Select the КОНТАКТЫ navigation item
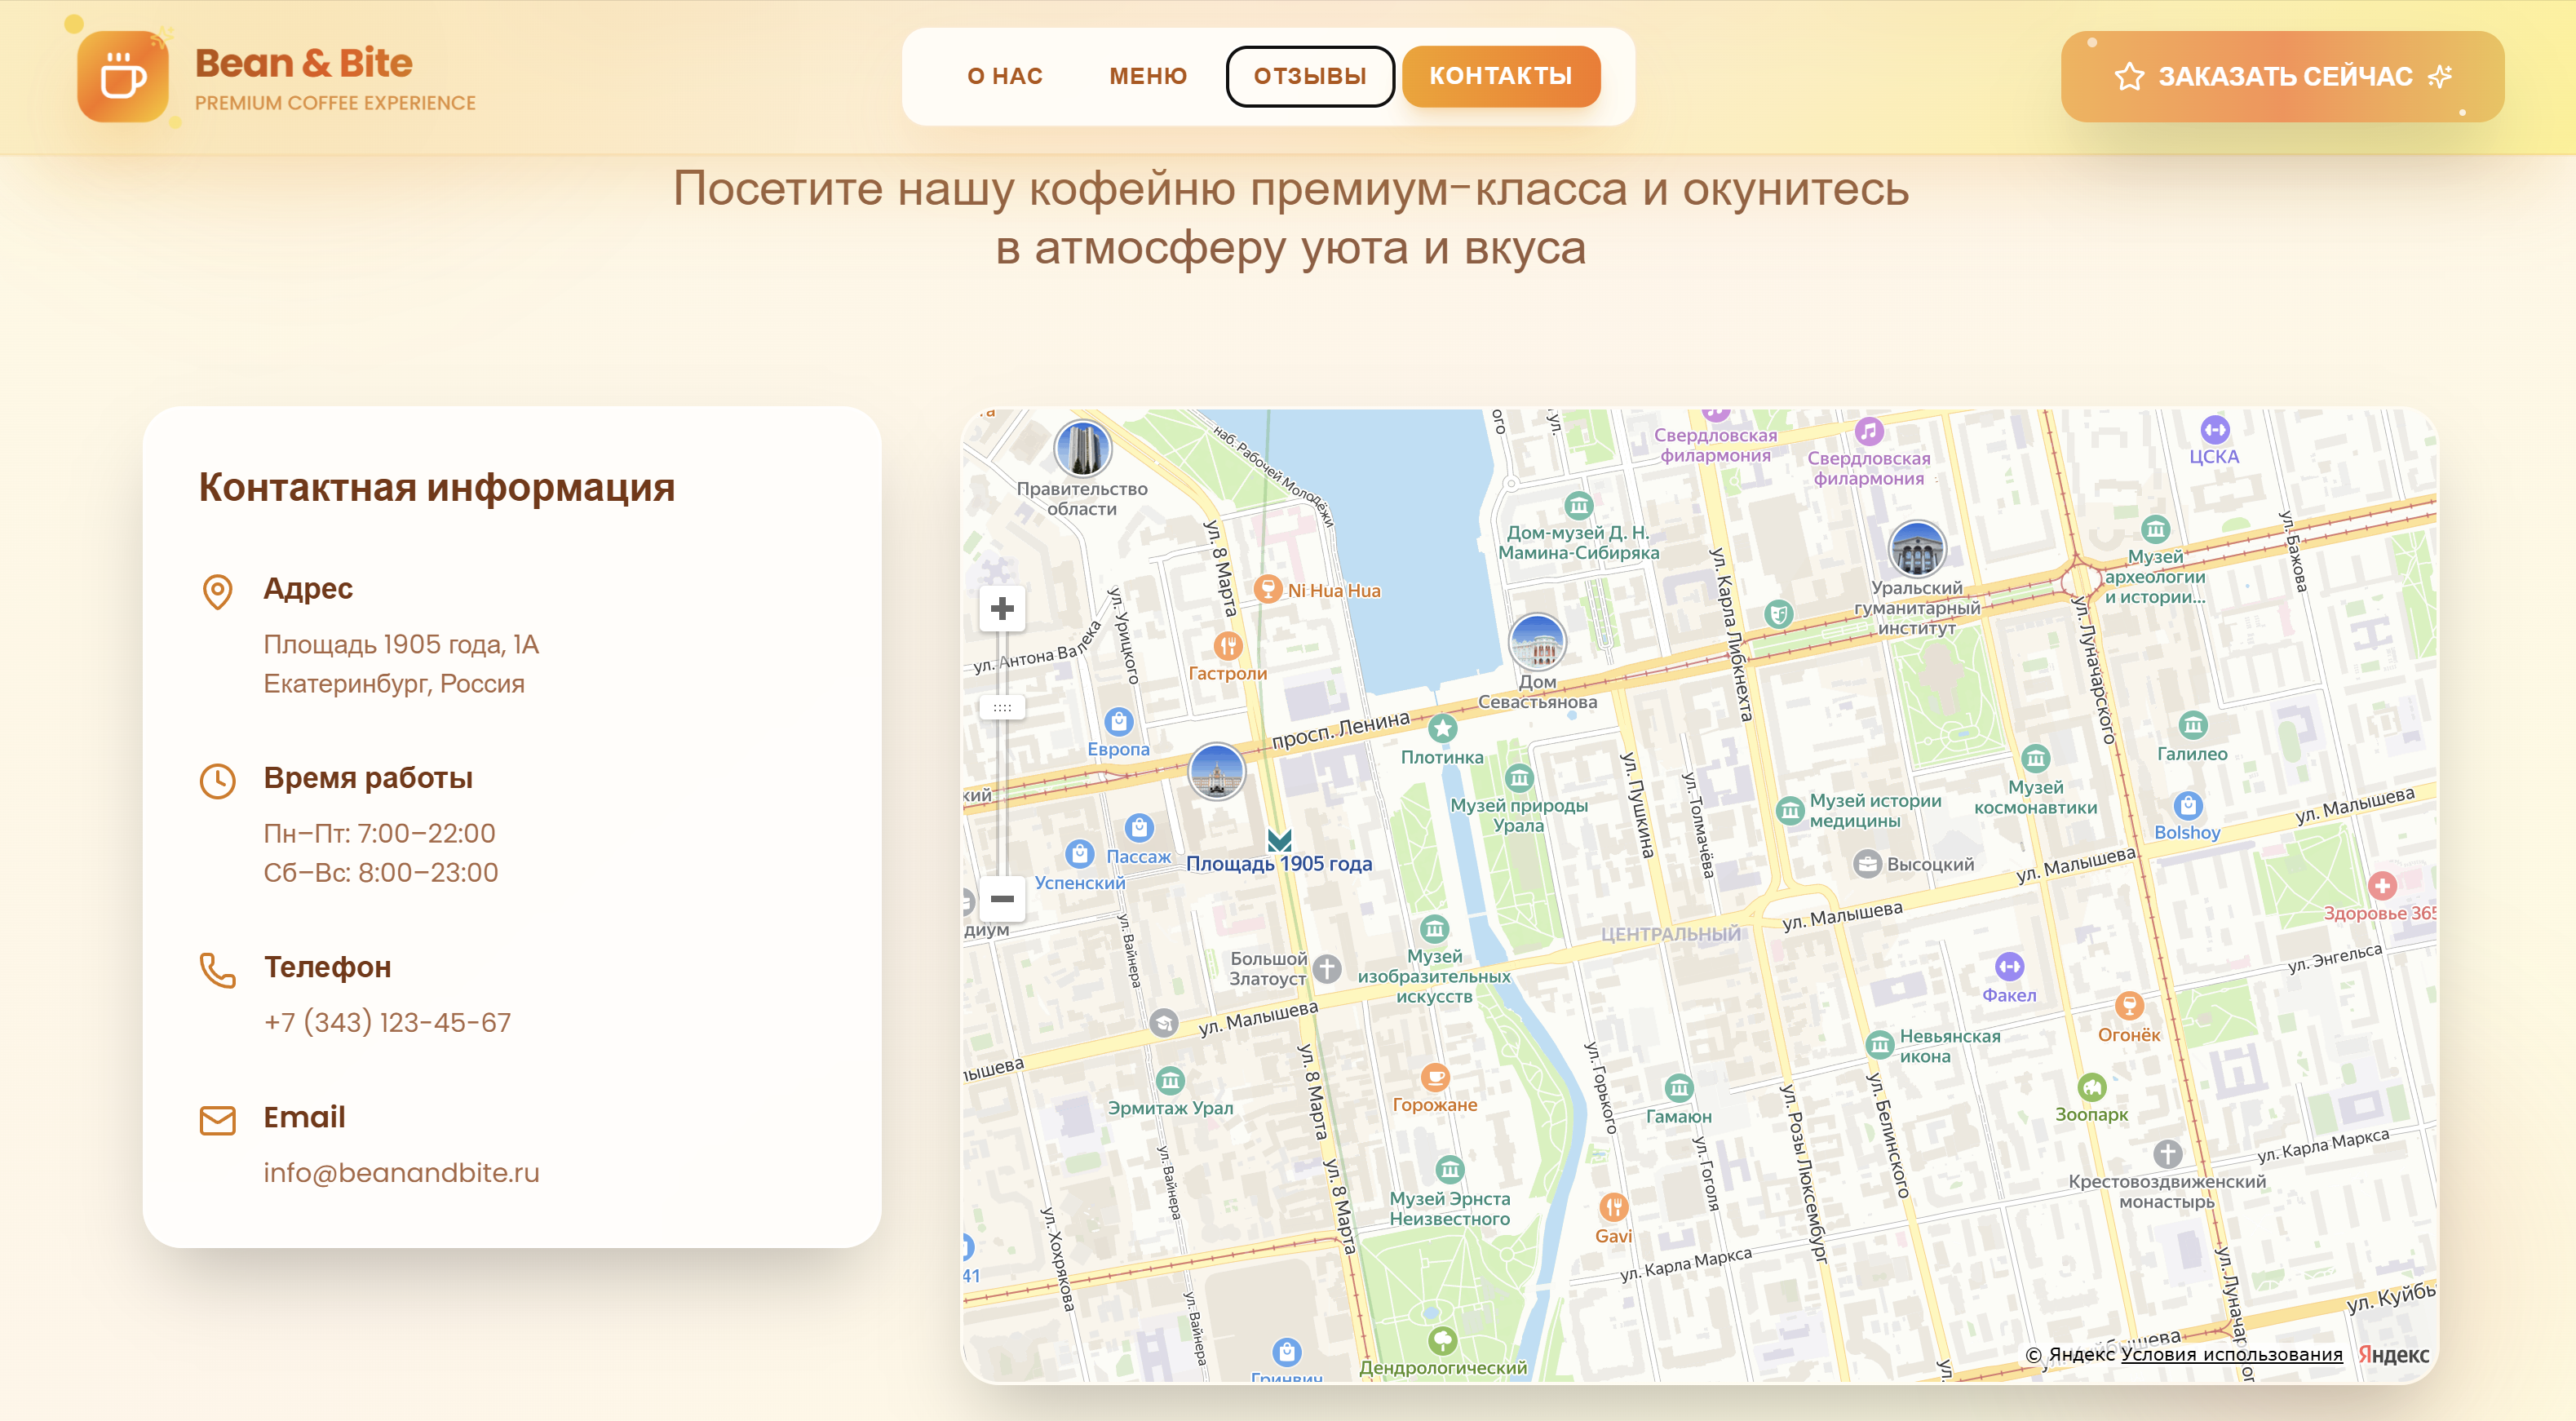Viewport: 2576px width, 1421px height. click(1500, 76)
